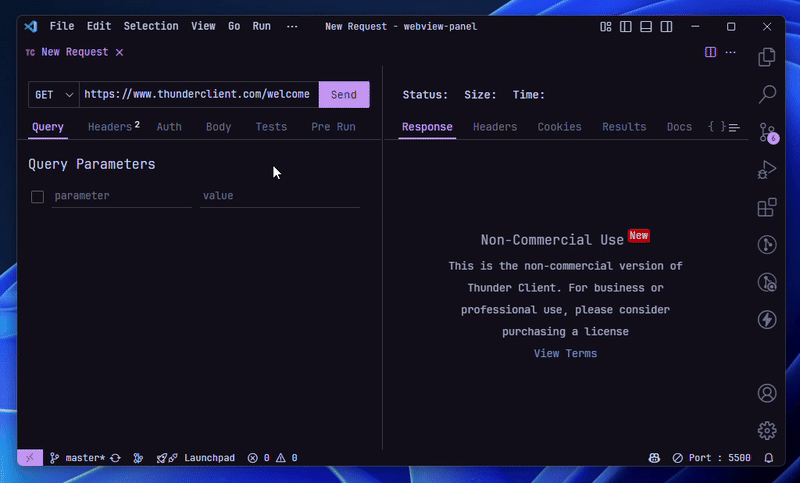Open the File menu
Image resolution: width=800 pixels, height=483 pixels.
point(62,27)
